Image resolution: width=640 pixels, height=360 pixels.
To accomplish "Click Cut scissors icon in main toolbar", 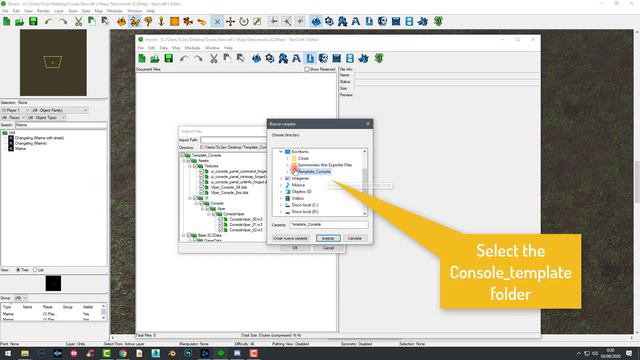I will [78, 22].
